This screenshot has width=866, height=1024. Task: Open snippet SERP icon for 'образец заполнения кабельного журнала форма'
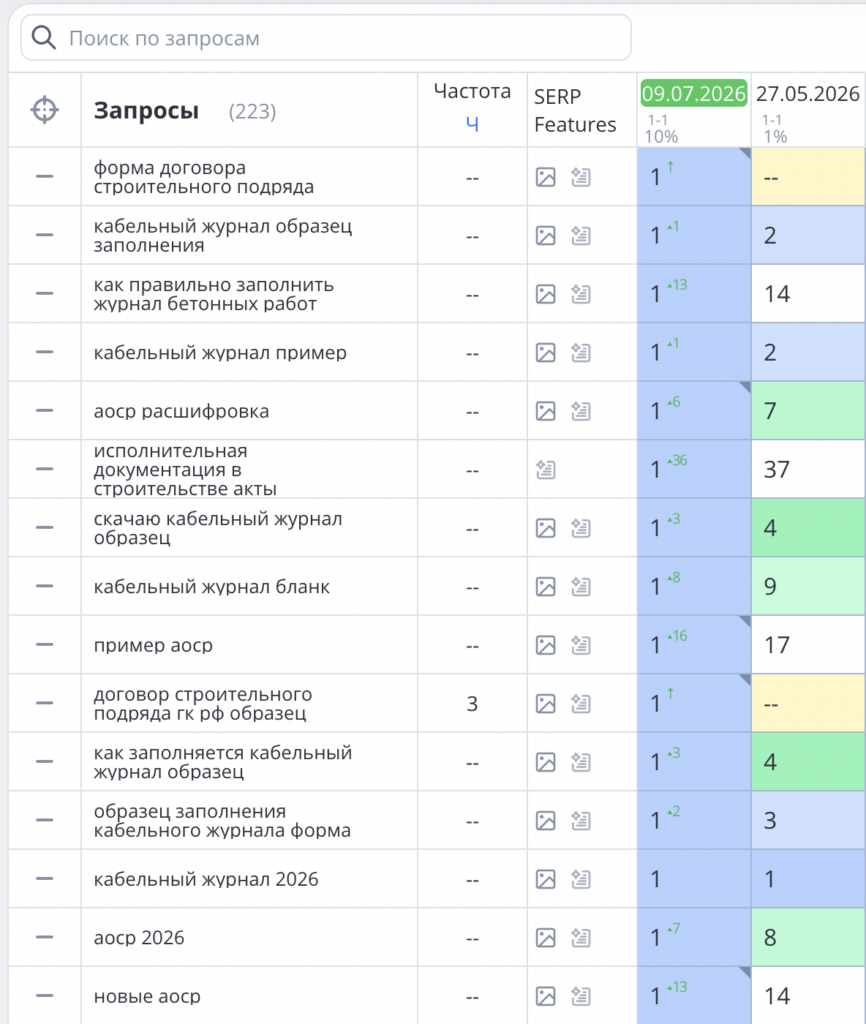pos(581,820)
